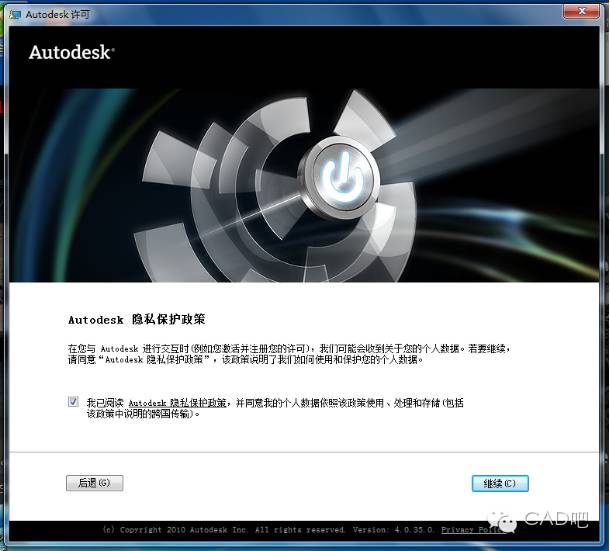Viewport: 610px width, 551px height.
Task: Open the Privacy Policy footer link
Action: coord(473,530)
